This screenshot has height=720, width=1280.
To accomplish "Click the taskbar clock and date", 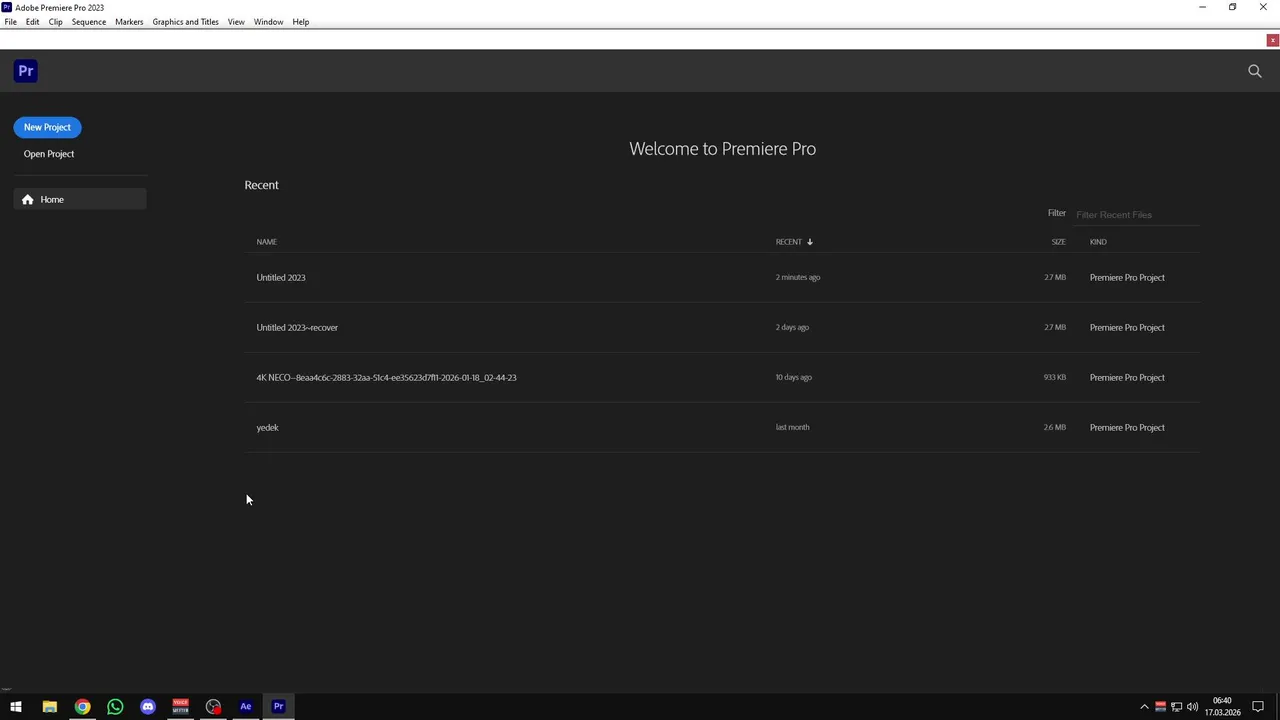I will tap(1222, 707).
